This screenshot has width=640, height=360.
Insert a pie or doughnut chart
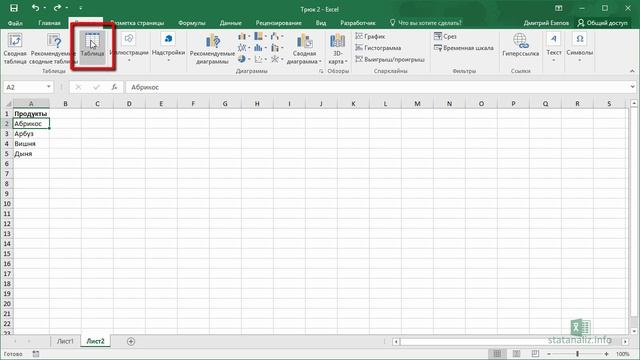(x=244, y=60)
